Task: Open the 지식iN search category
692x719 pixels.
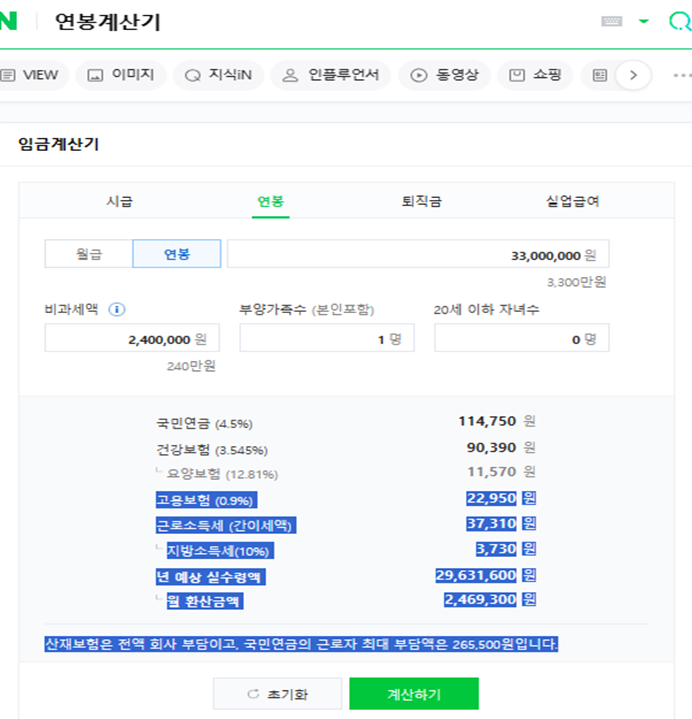Action: coord(218,75)
